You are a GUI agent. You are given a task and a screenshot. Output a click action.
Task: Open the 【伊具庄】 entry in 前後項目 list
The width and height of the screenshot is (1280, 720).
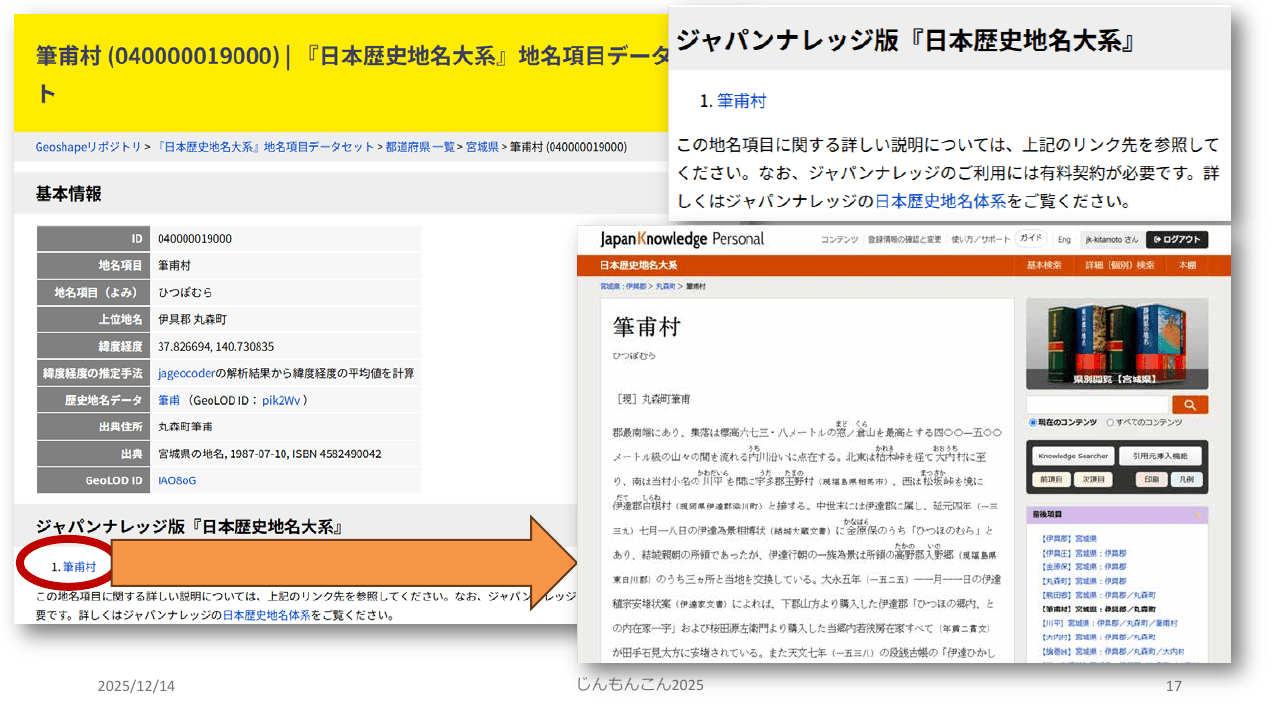[1083, 553]
